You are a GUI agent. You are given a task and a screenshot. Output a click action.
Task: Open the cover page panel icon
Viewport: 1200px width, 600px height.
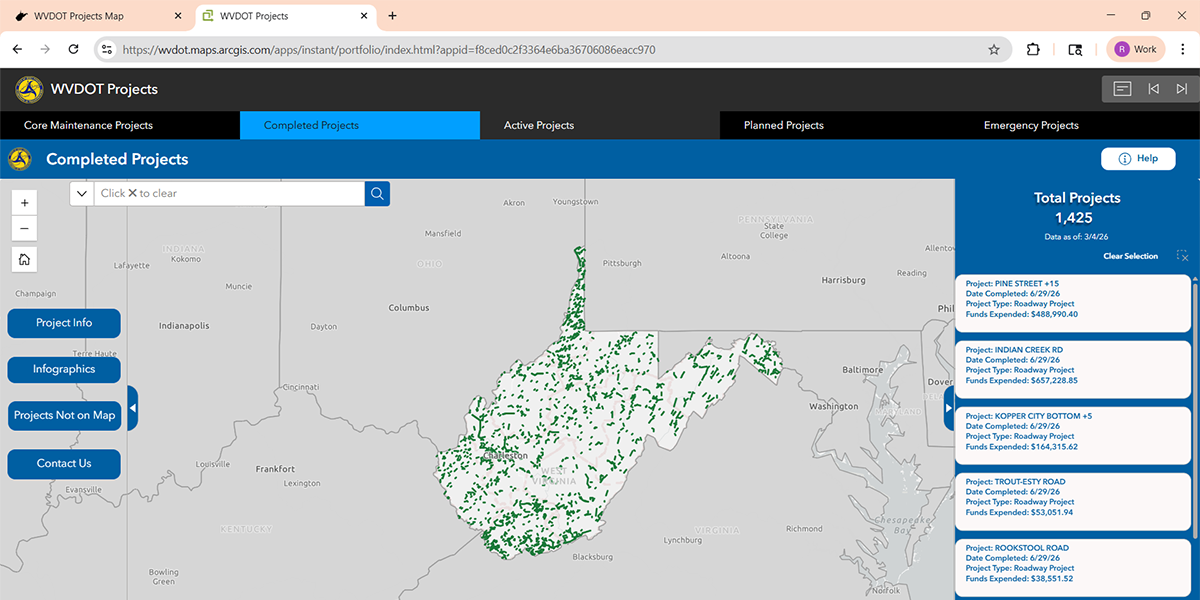[1122, 89]
